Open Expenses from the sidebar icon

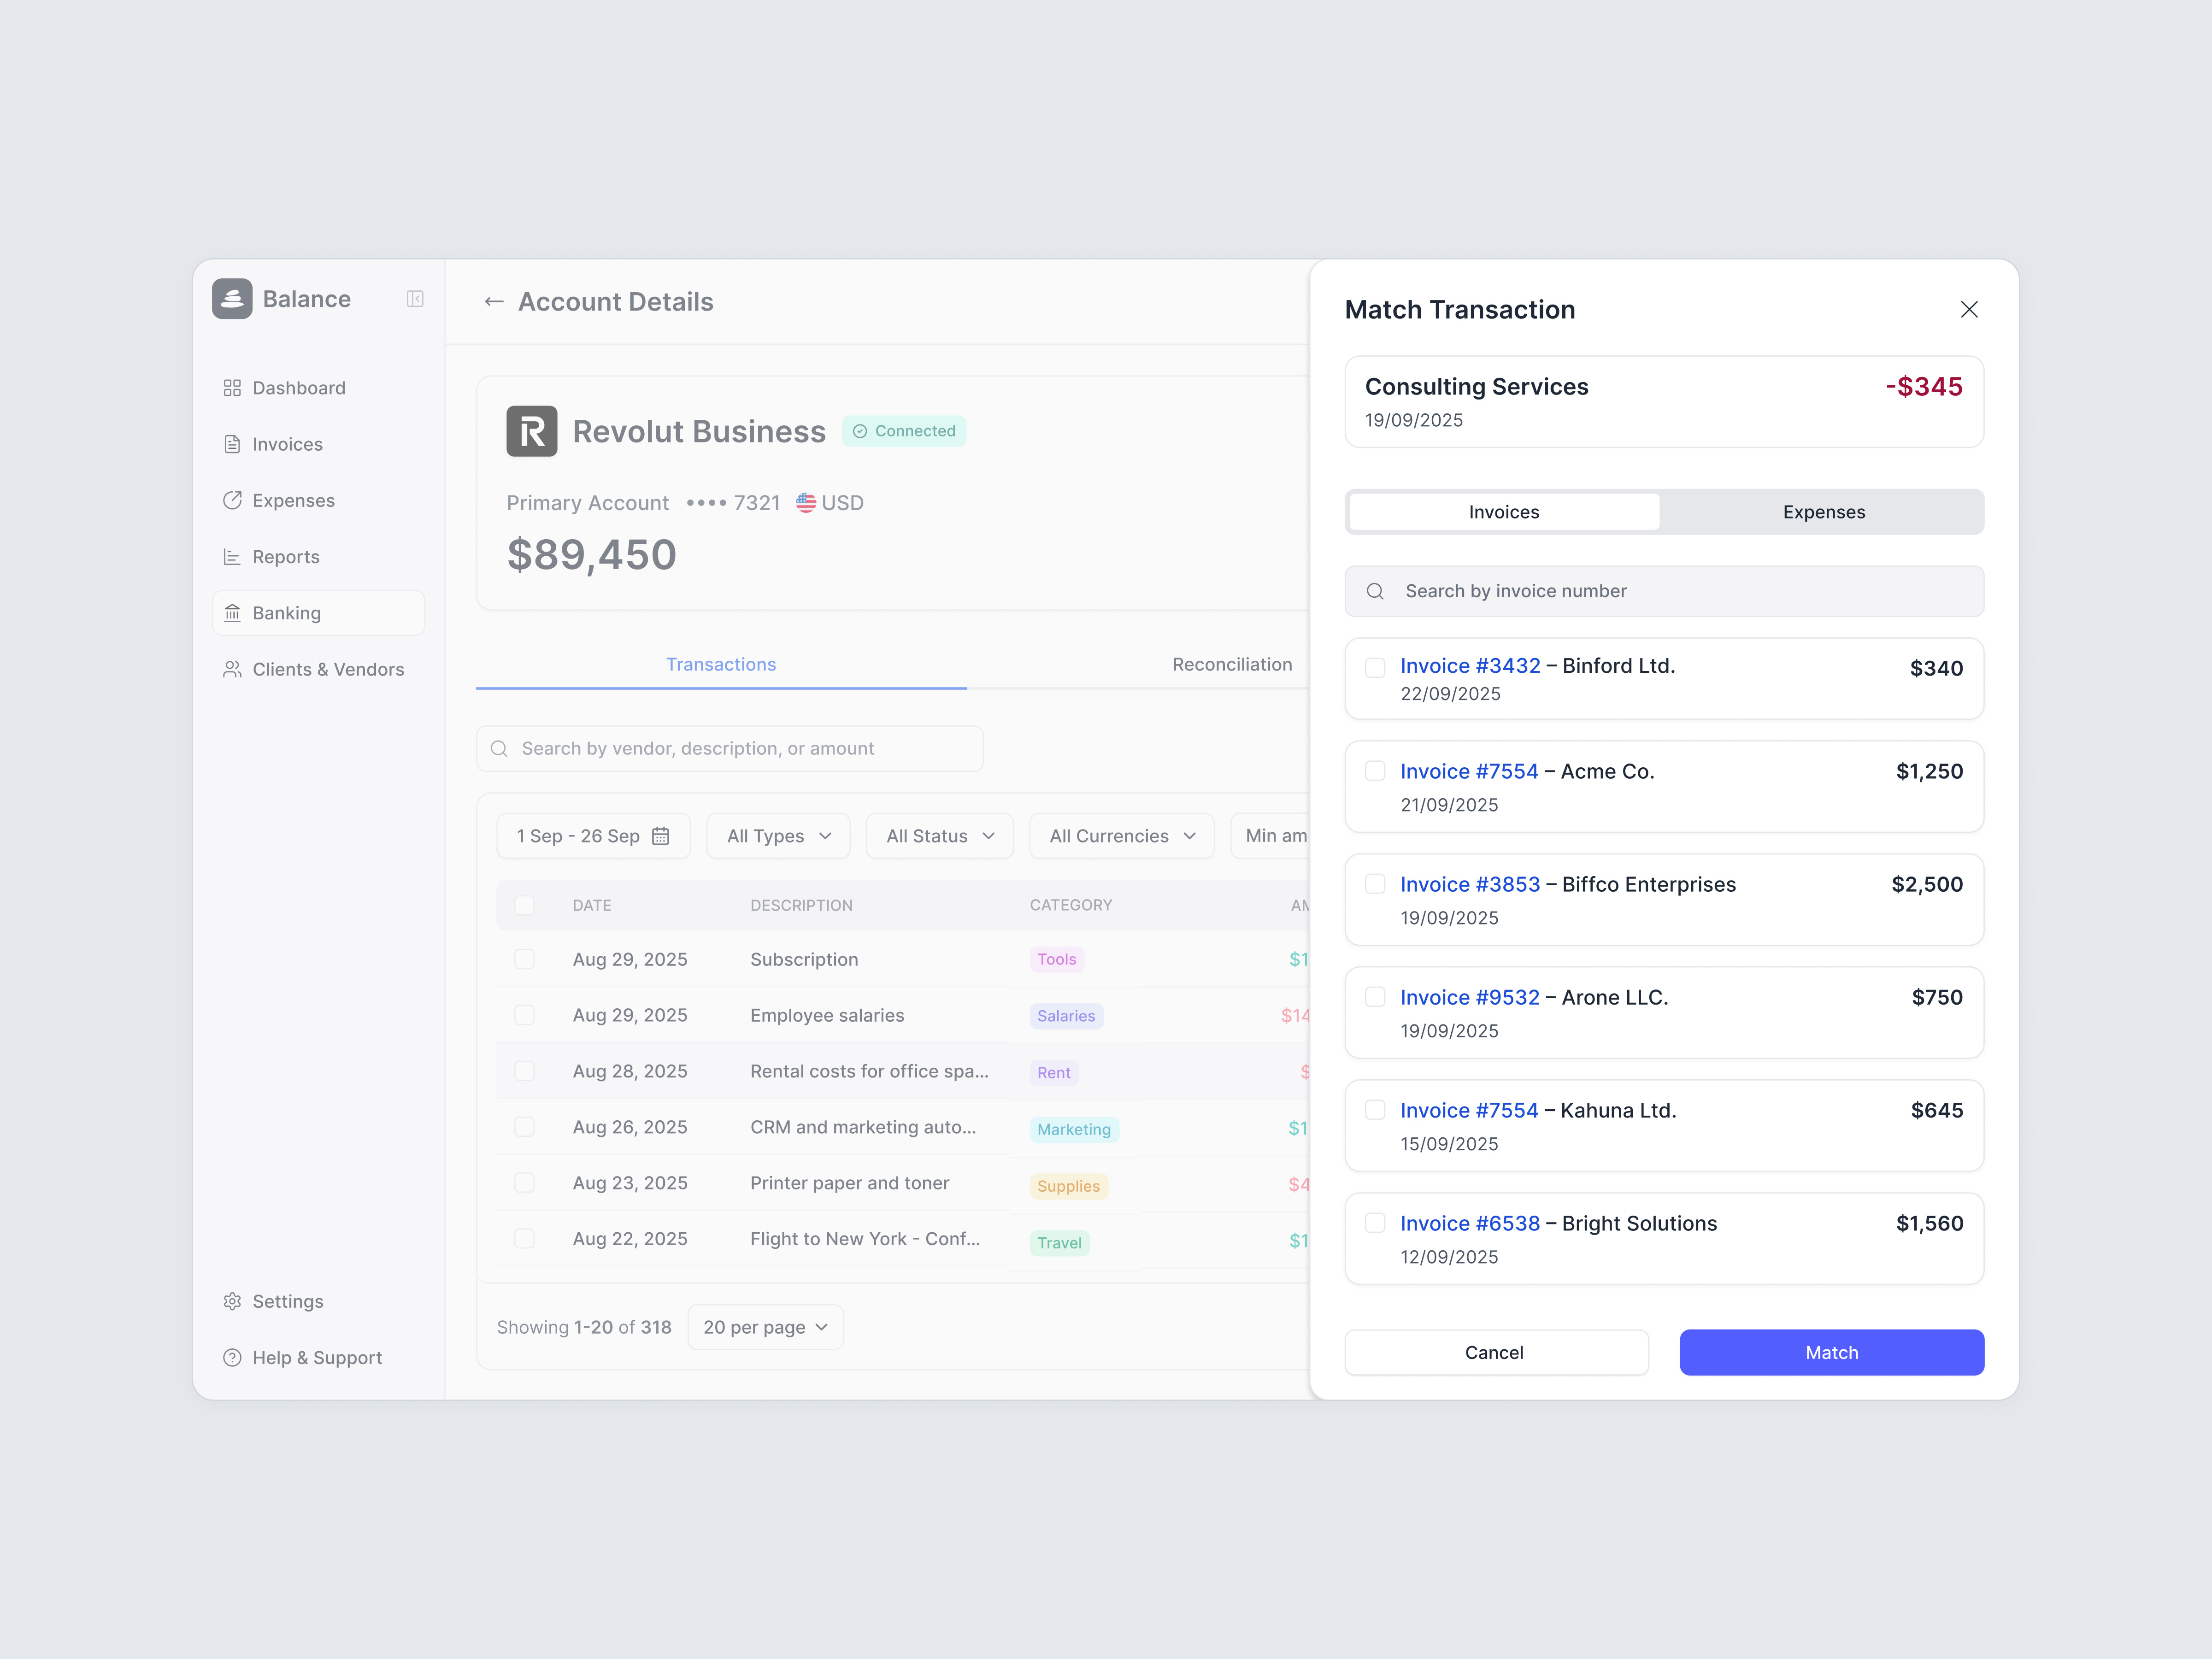click(232, 500)
